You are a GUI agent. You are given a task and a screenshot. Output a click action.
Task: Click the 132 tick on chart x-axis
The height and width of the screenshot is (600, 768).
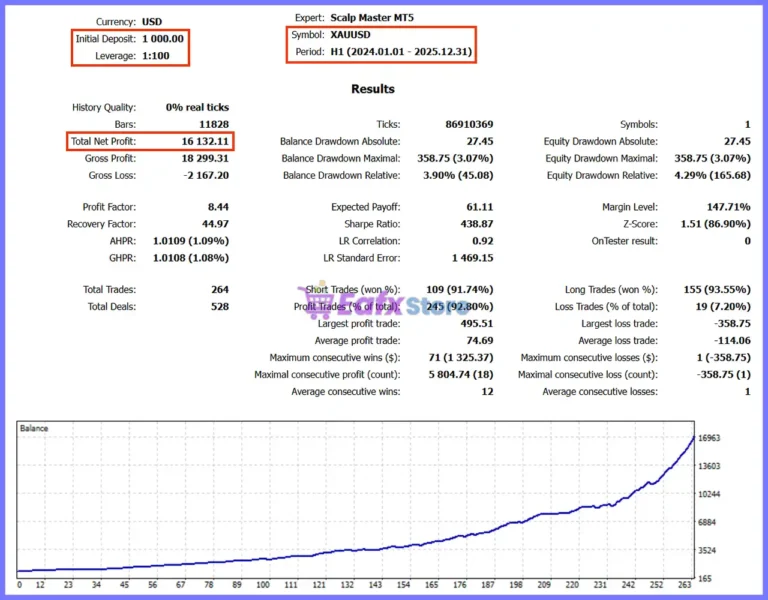pyautogui.click(x=347, y=585)
